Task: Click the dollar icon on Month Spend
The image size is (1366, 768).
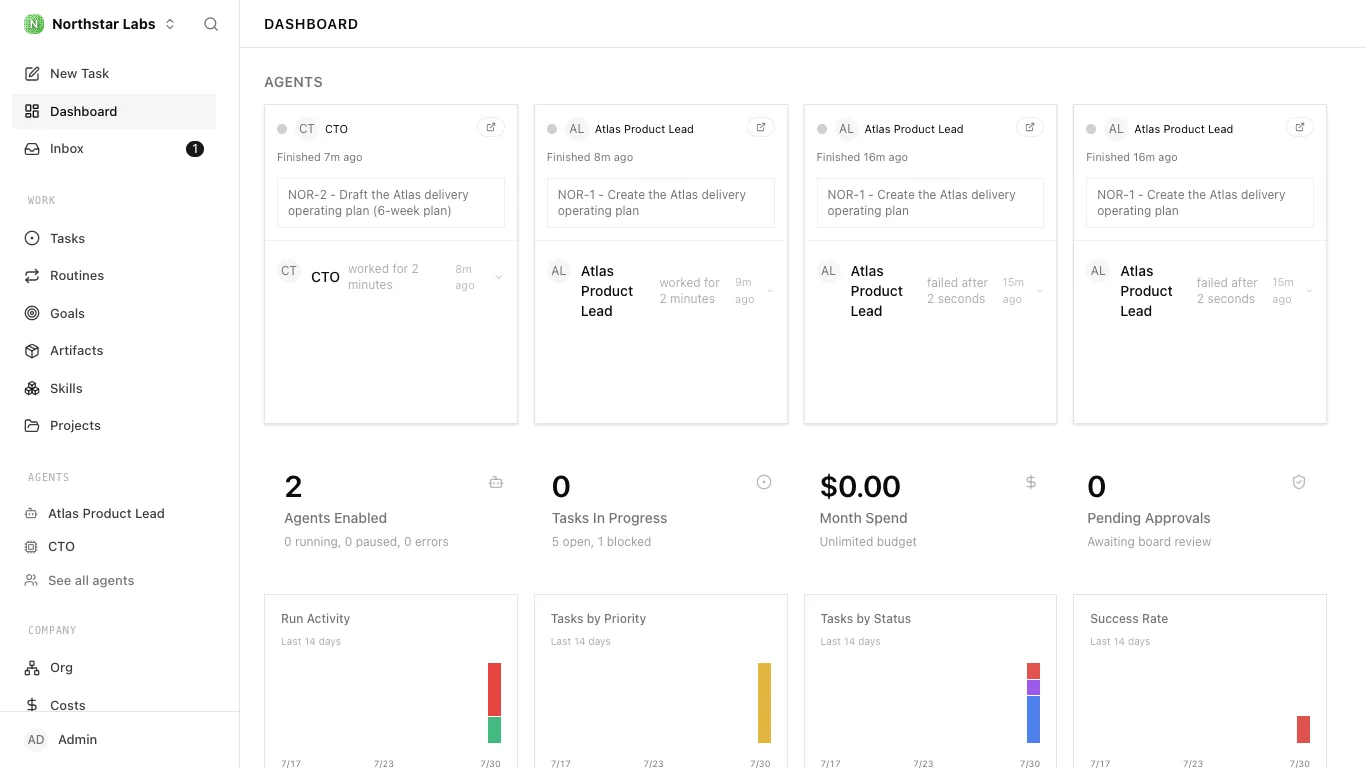Action: coord(1031,482)
